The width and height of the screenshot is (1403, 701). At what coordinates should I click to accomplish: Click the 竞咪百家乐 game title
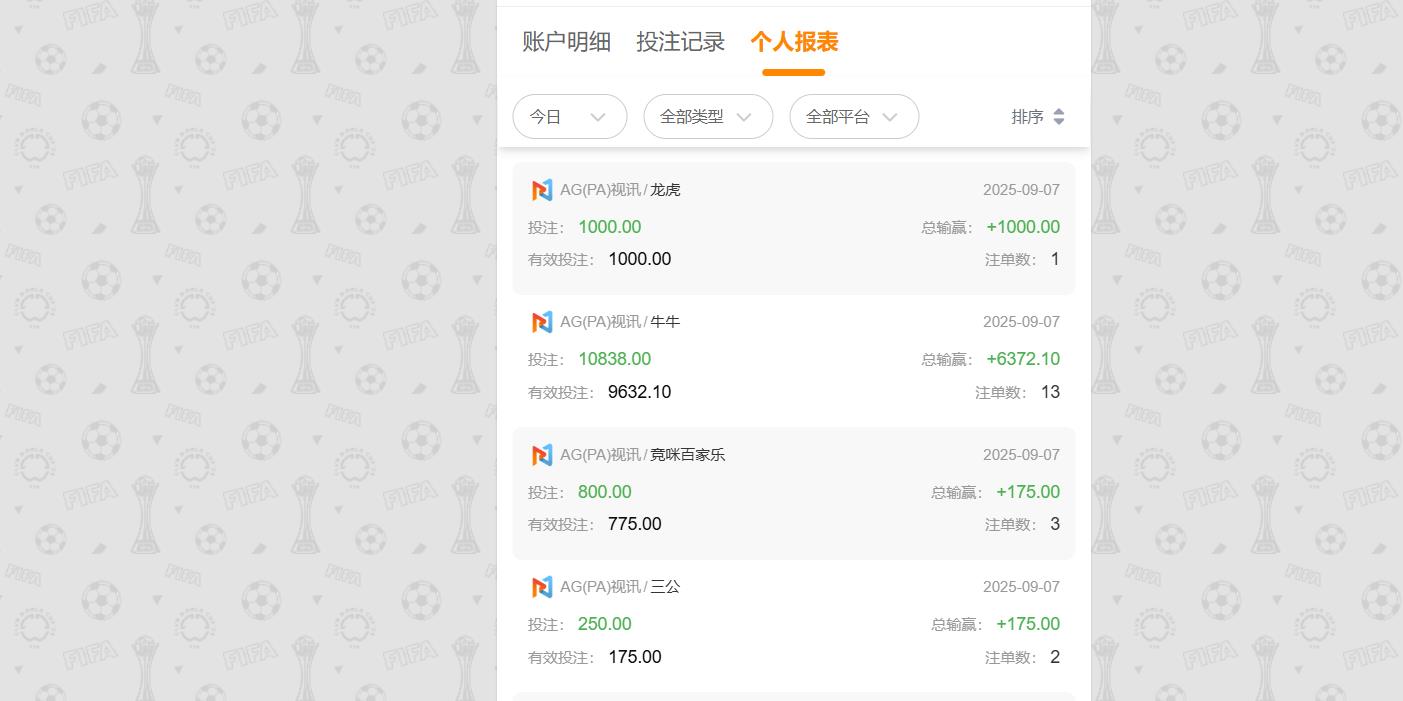pyautogui.click(x=687, y=455)
